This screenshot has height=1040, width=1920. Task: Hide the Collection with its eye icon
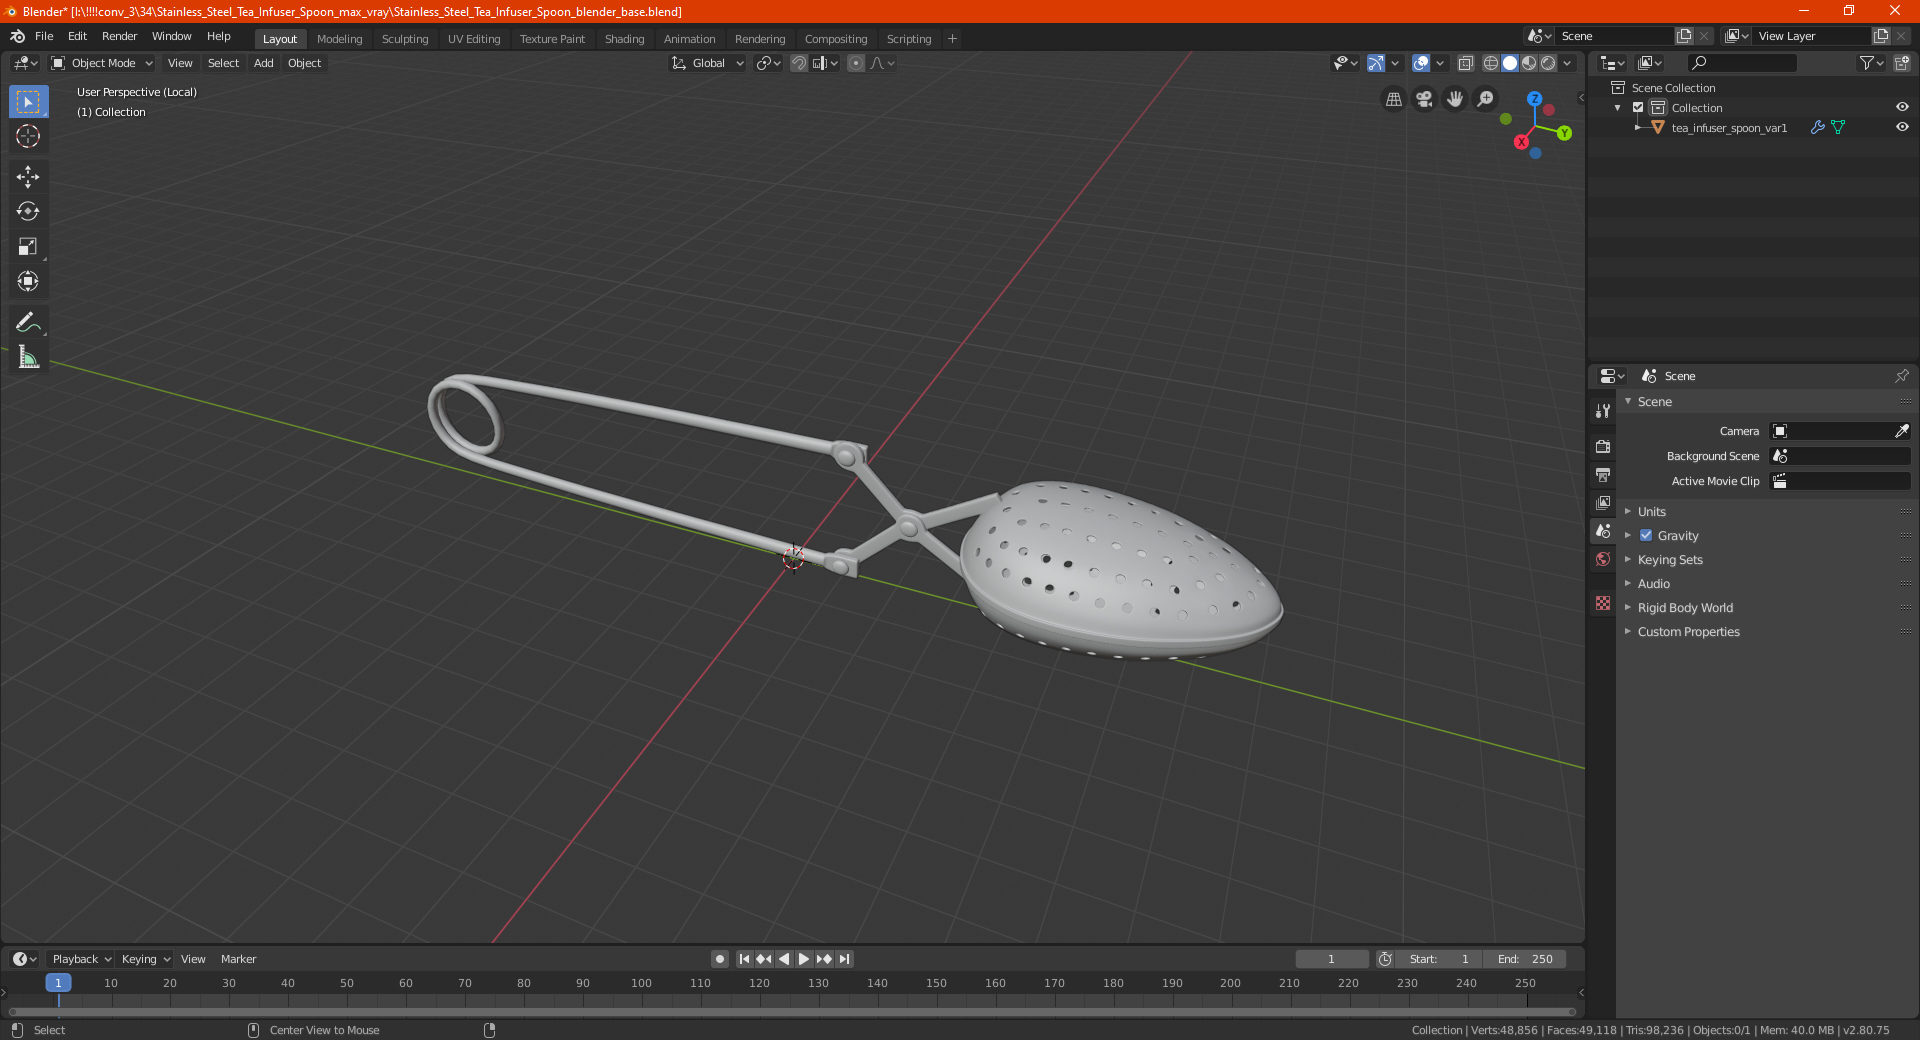pyautogui.click(x=1902, y=107)
